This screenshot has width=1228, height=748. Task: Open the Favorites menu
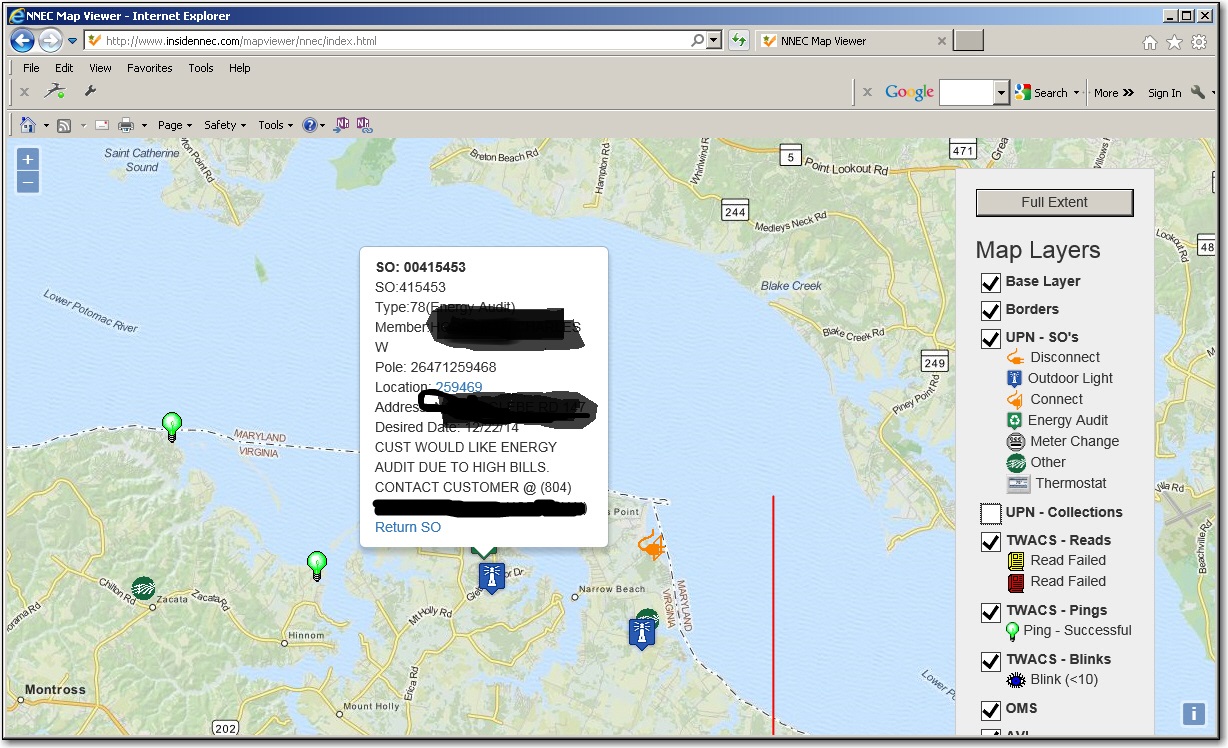149,68
